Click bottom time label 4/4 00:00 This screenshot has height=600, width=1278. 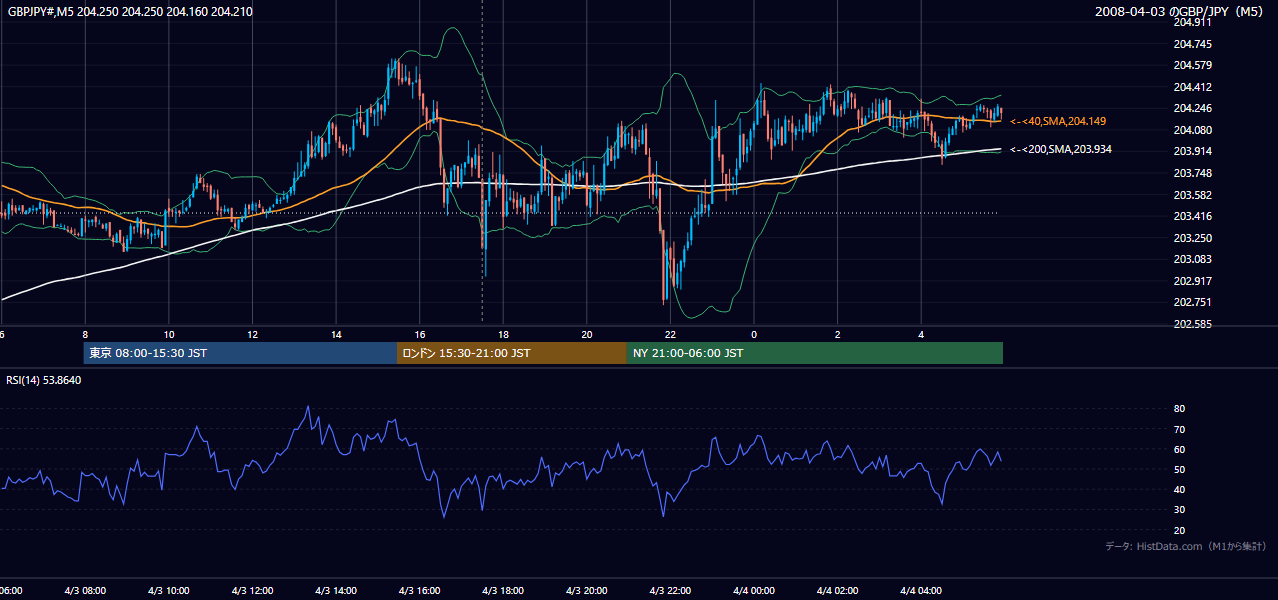(753, 591)
